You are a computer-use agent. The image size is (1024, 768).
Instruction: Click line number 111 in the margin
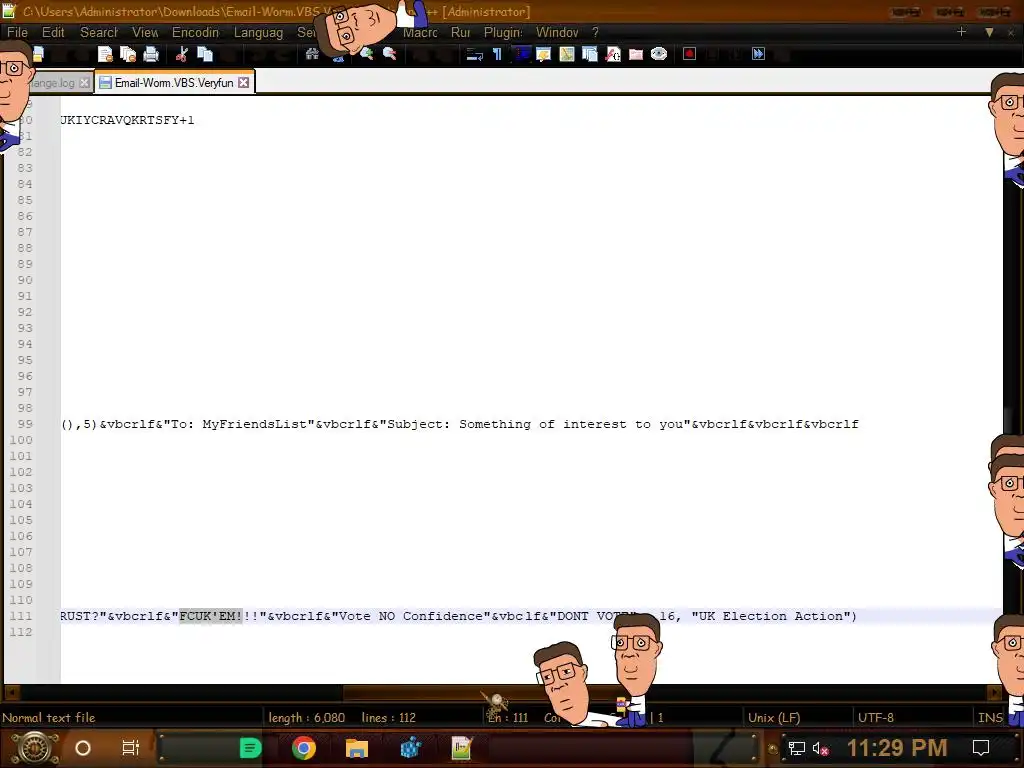(x=21, y=616)
